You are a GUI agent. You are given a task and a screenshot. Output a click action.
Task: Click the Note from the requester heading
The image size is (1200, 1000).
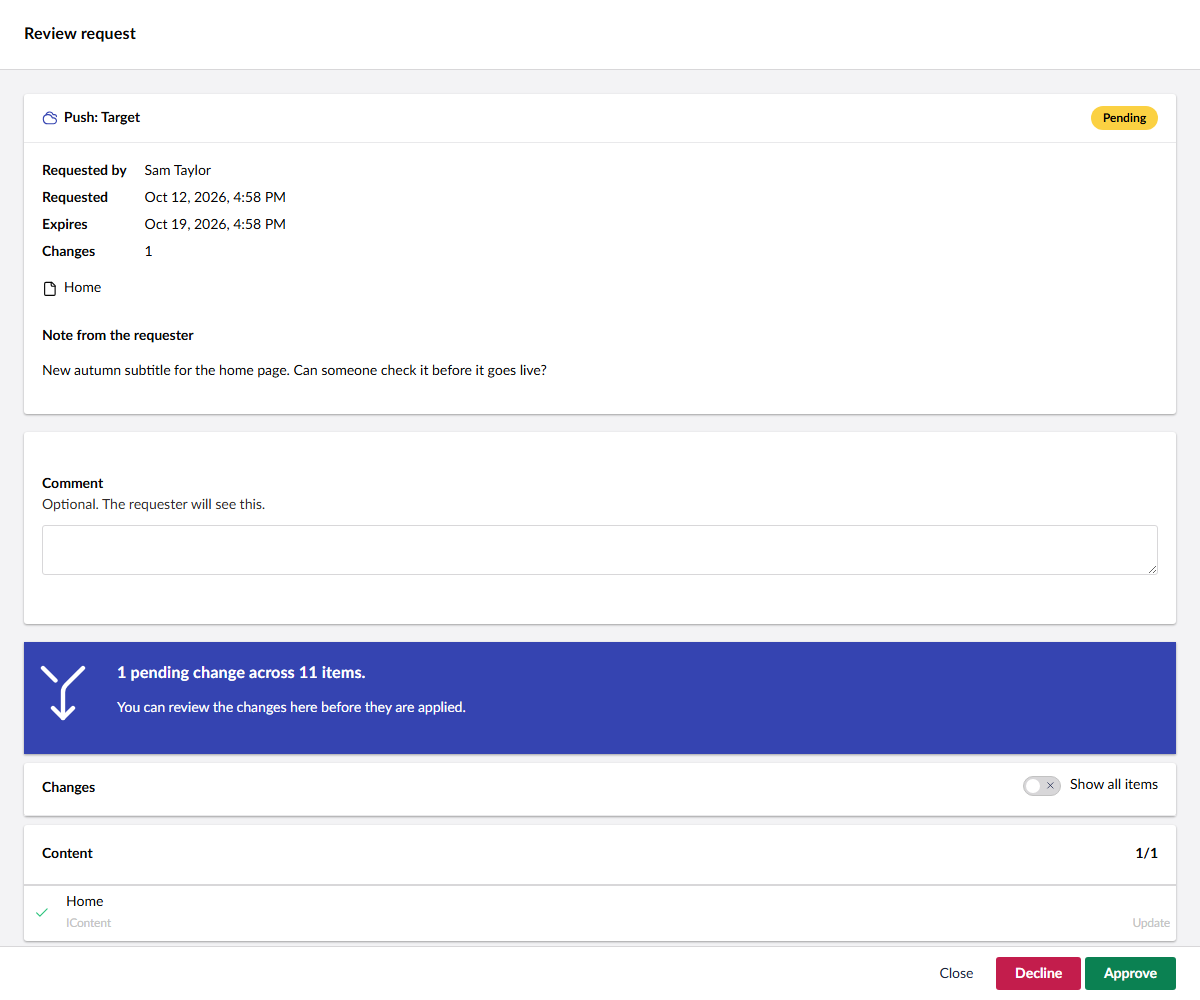click(x=118, y=335)
